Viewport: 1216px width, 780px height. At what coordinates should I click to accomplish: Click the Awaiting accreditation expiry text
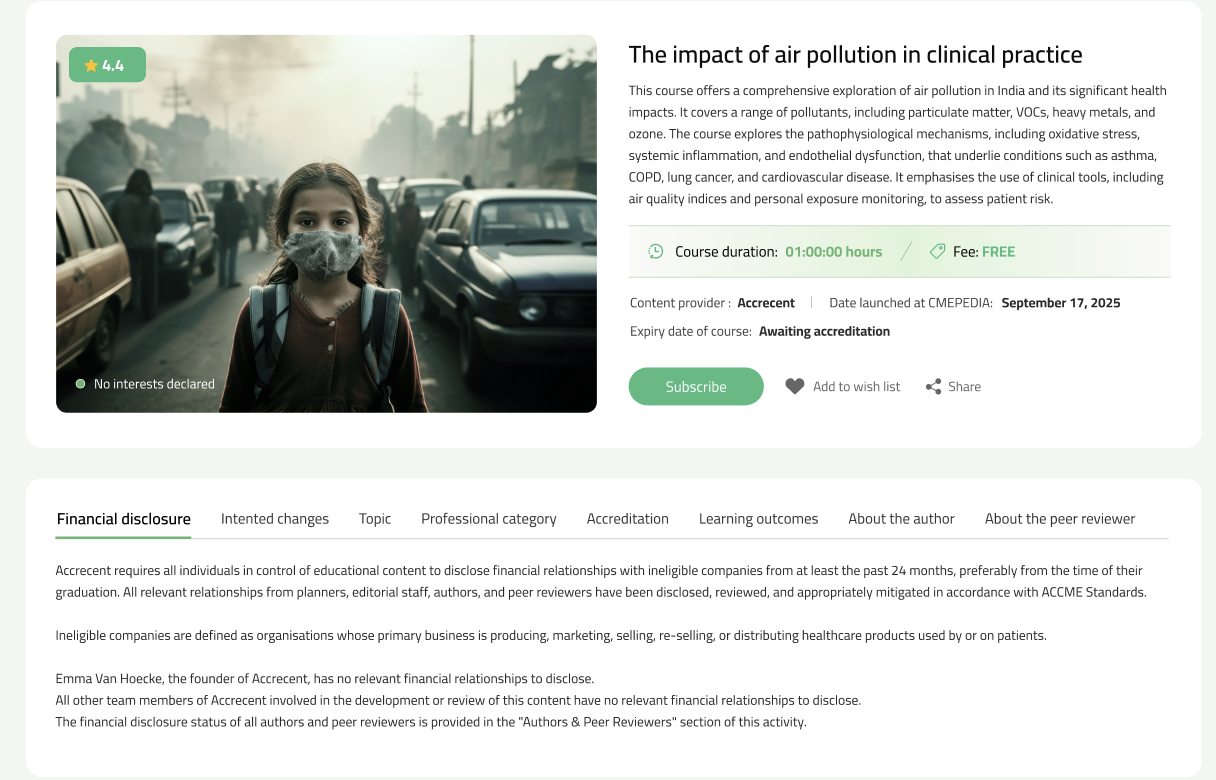point(824,331)
